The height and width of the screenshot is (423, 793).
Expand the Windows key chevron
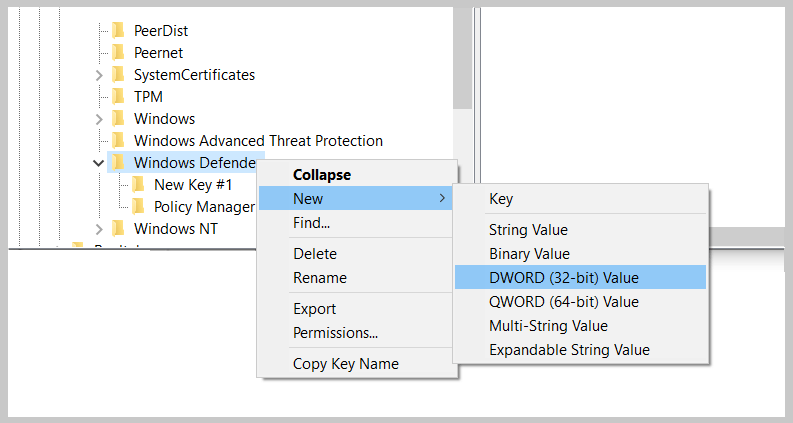click(99, 119)
